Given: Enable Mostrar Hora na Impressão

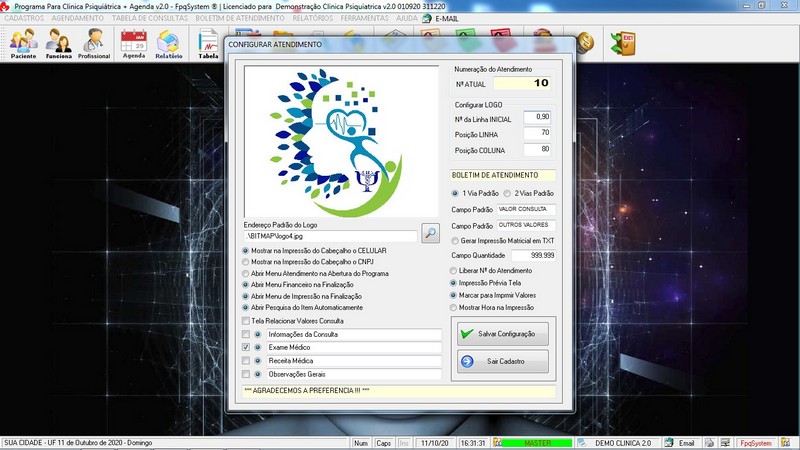Looking at the screenshot, I should tap(492, 308).
